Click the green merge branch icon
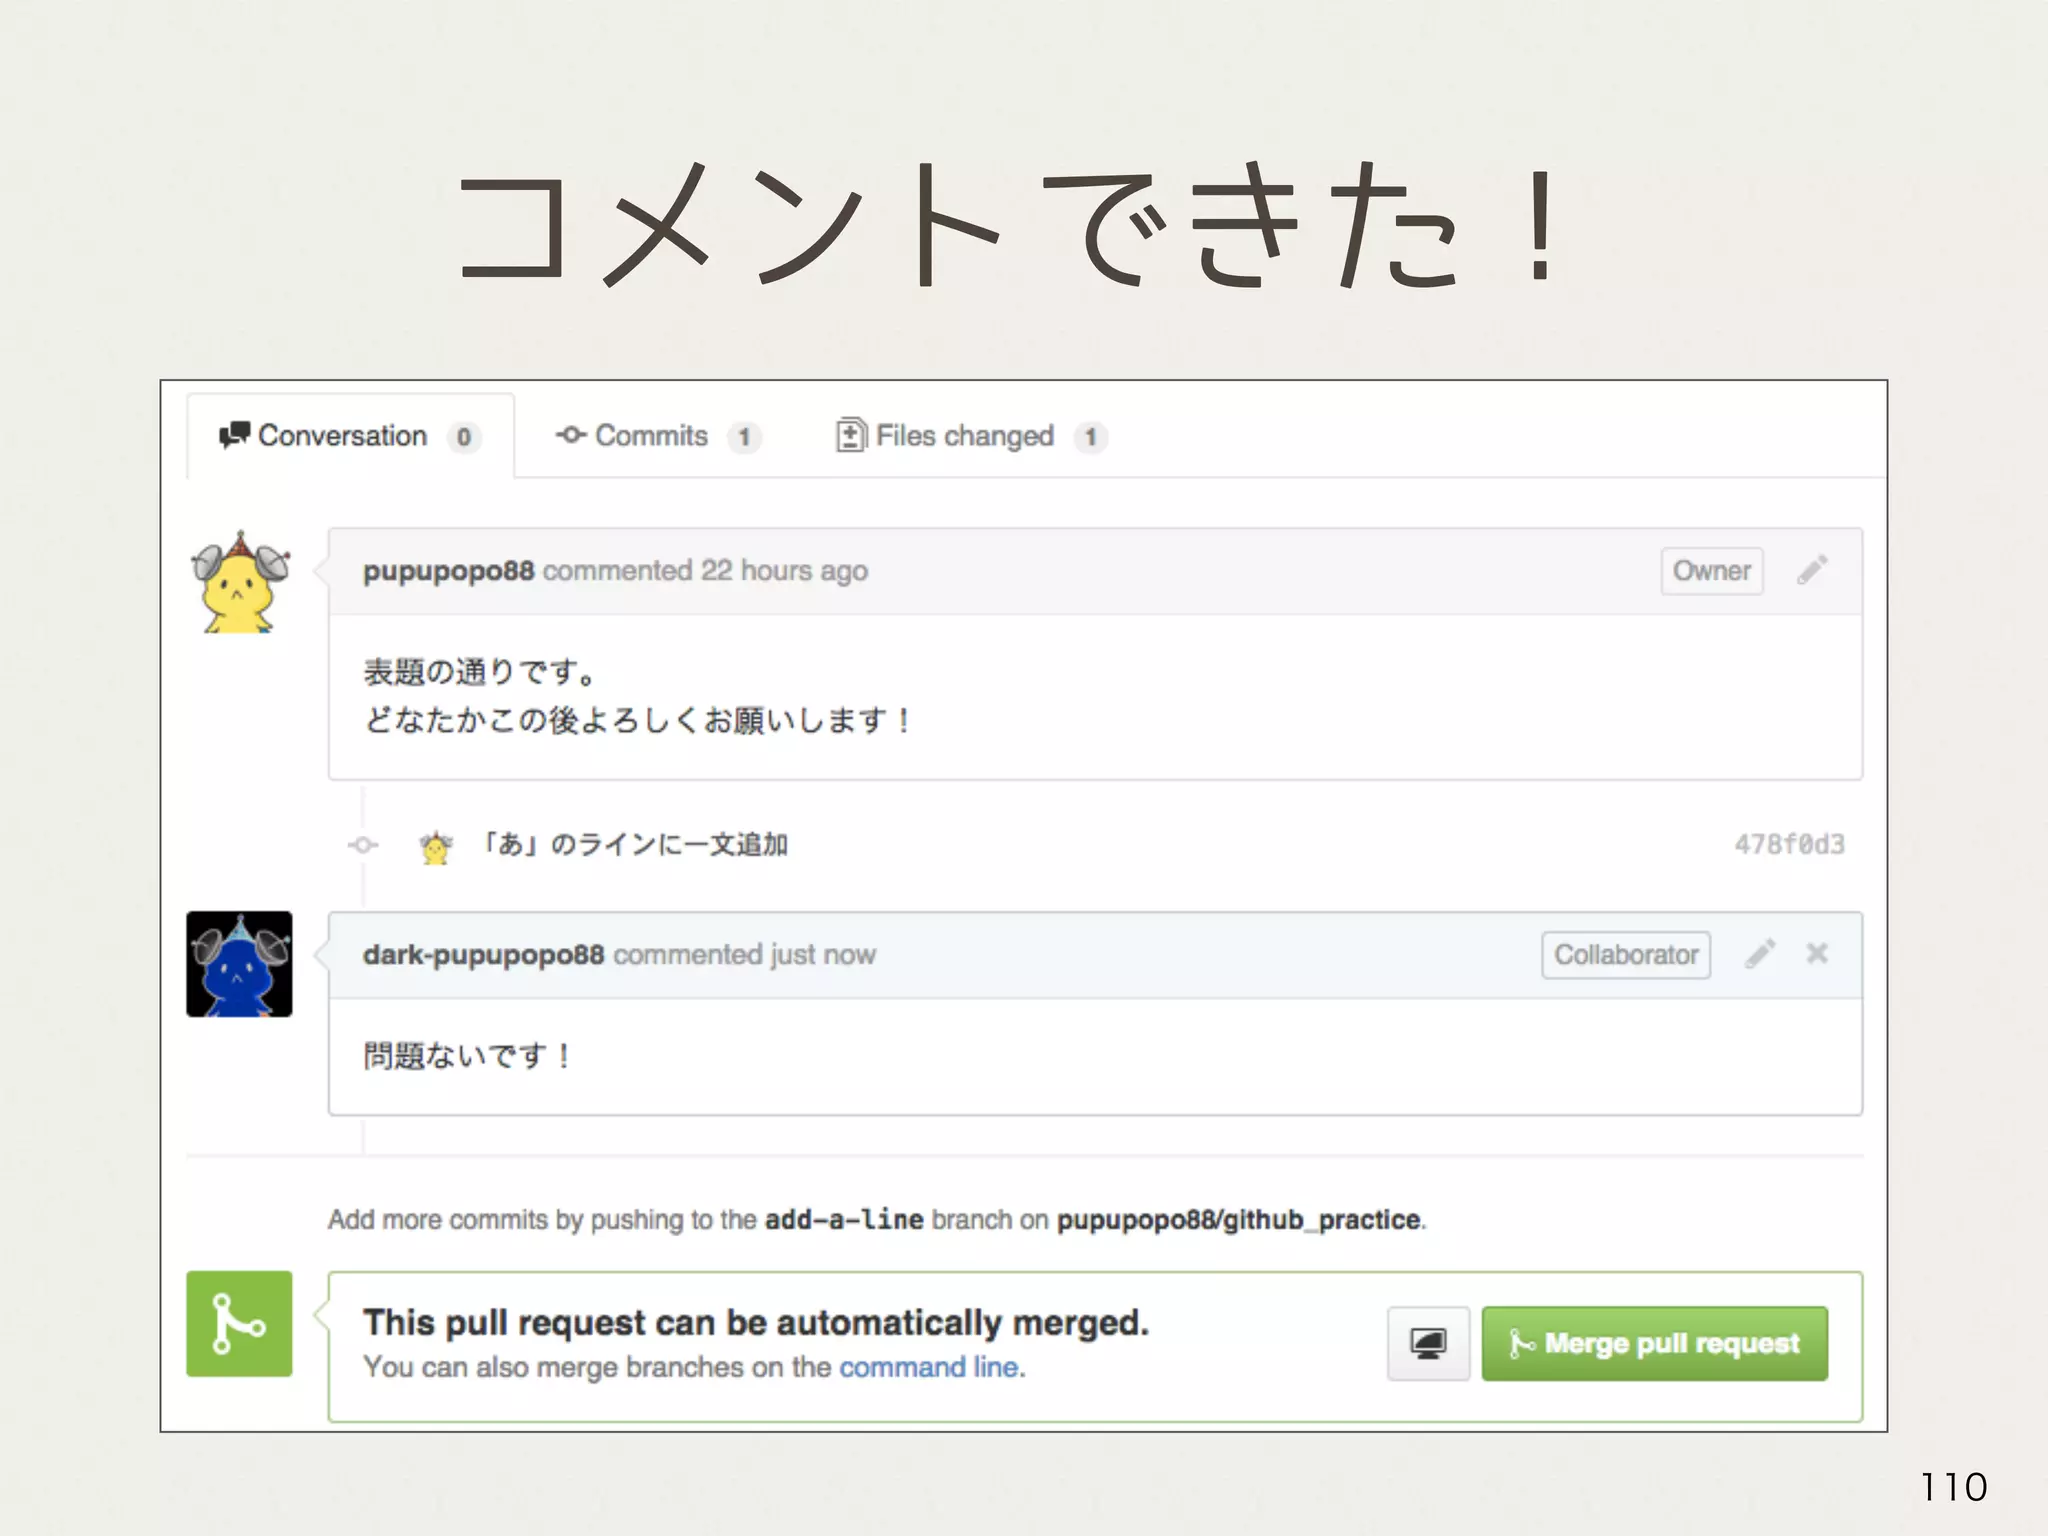 (239, 1323)
